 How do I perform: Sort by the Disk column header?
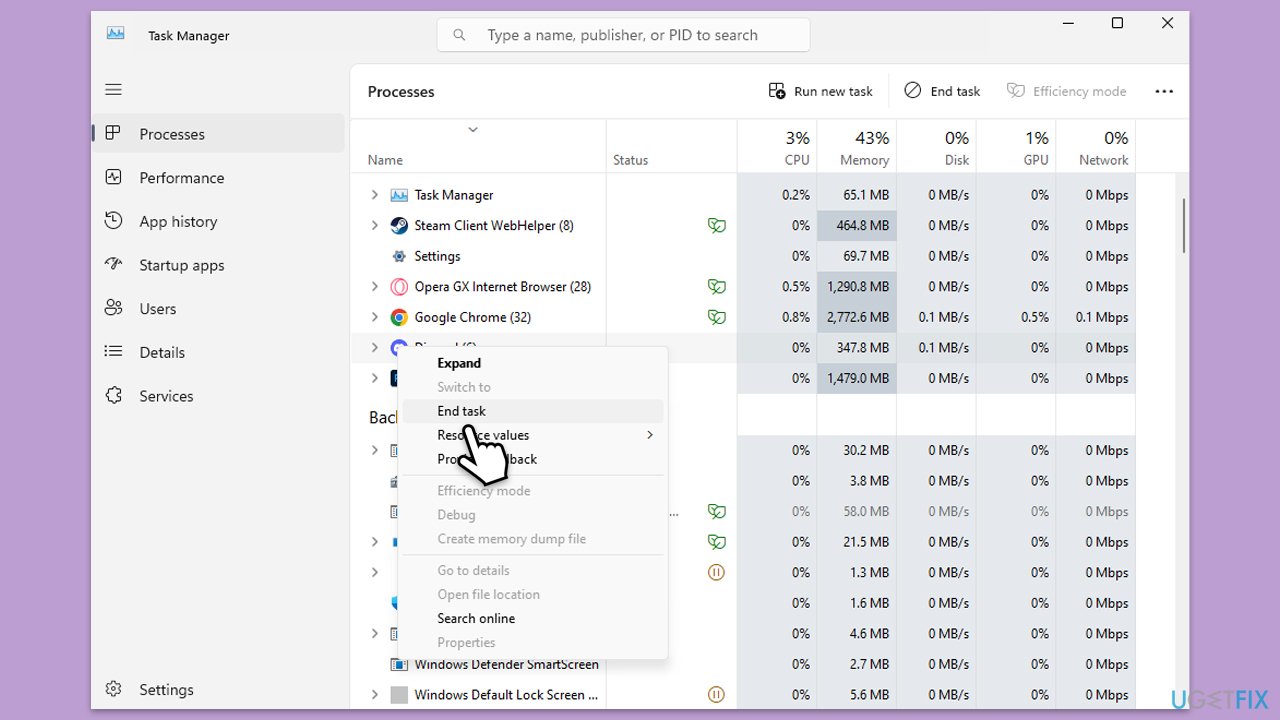coord(937,147)
